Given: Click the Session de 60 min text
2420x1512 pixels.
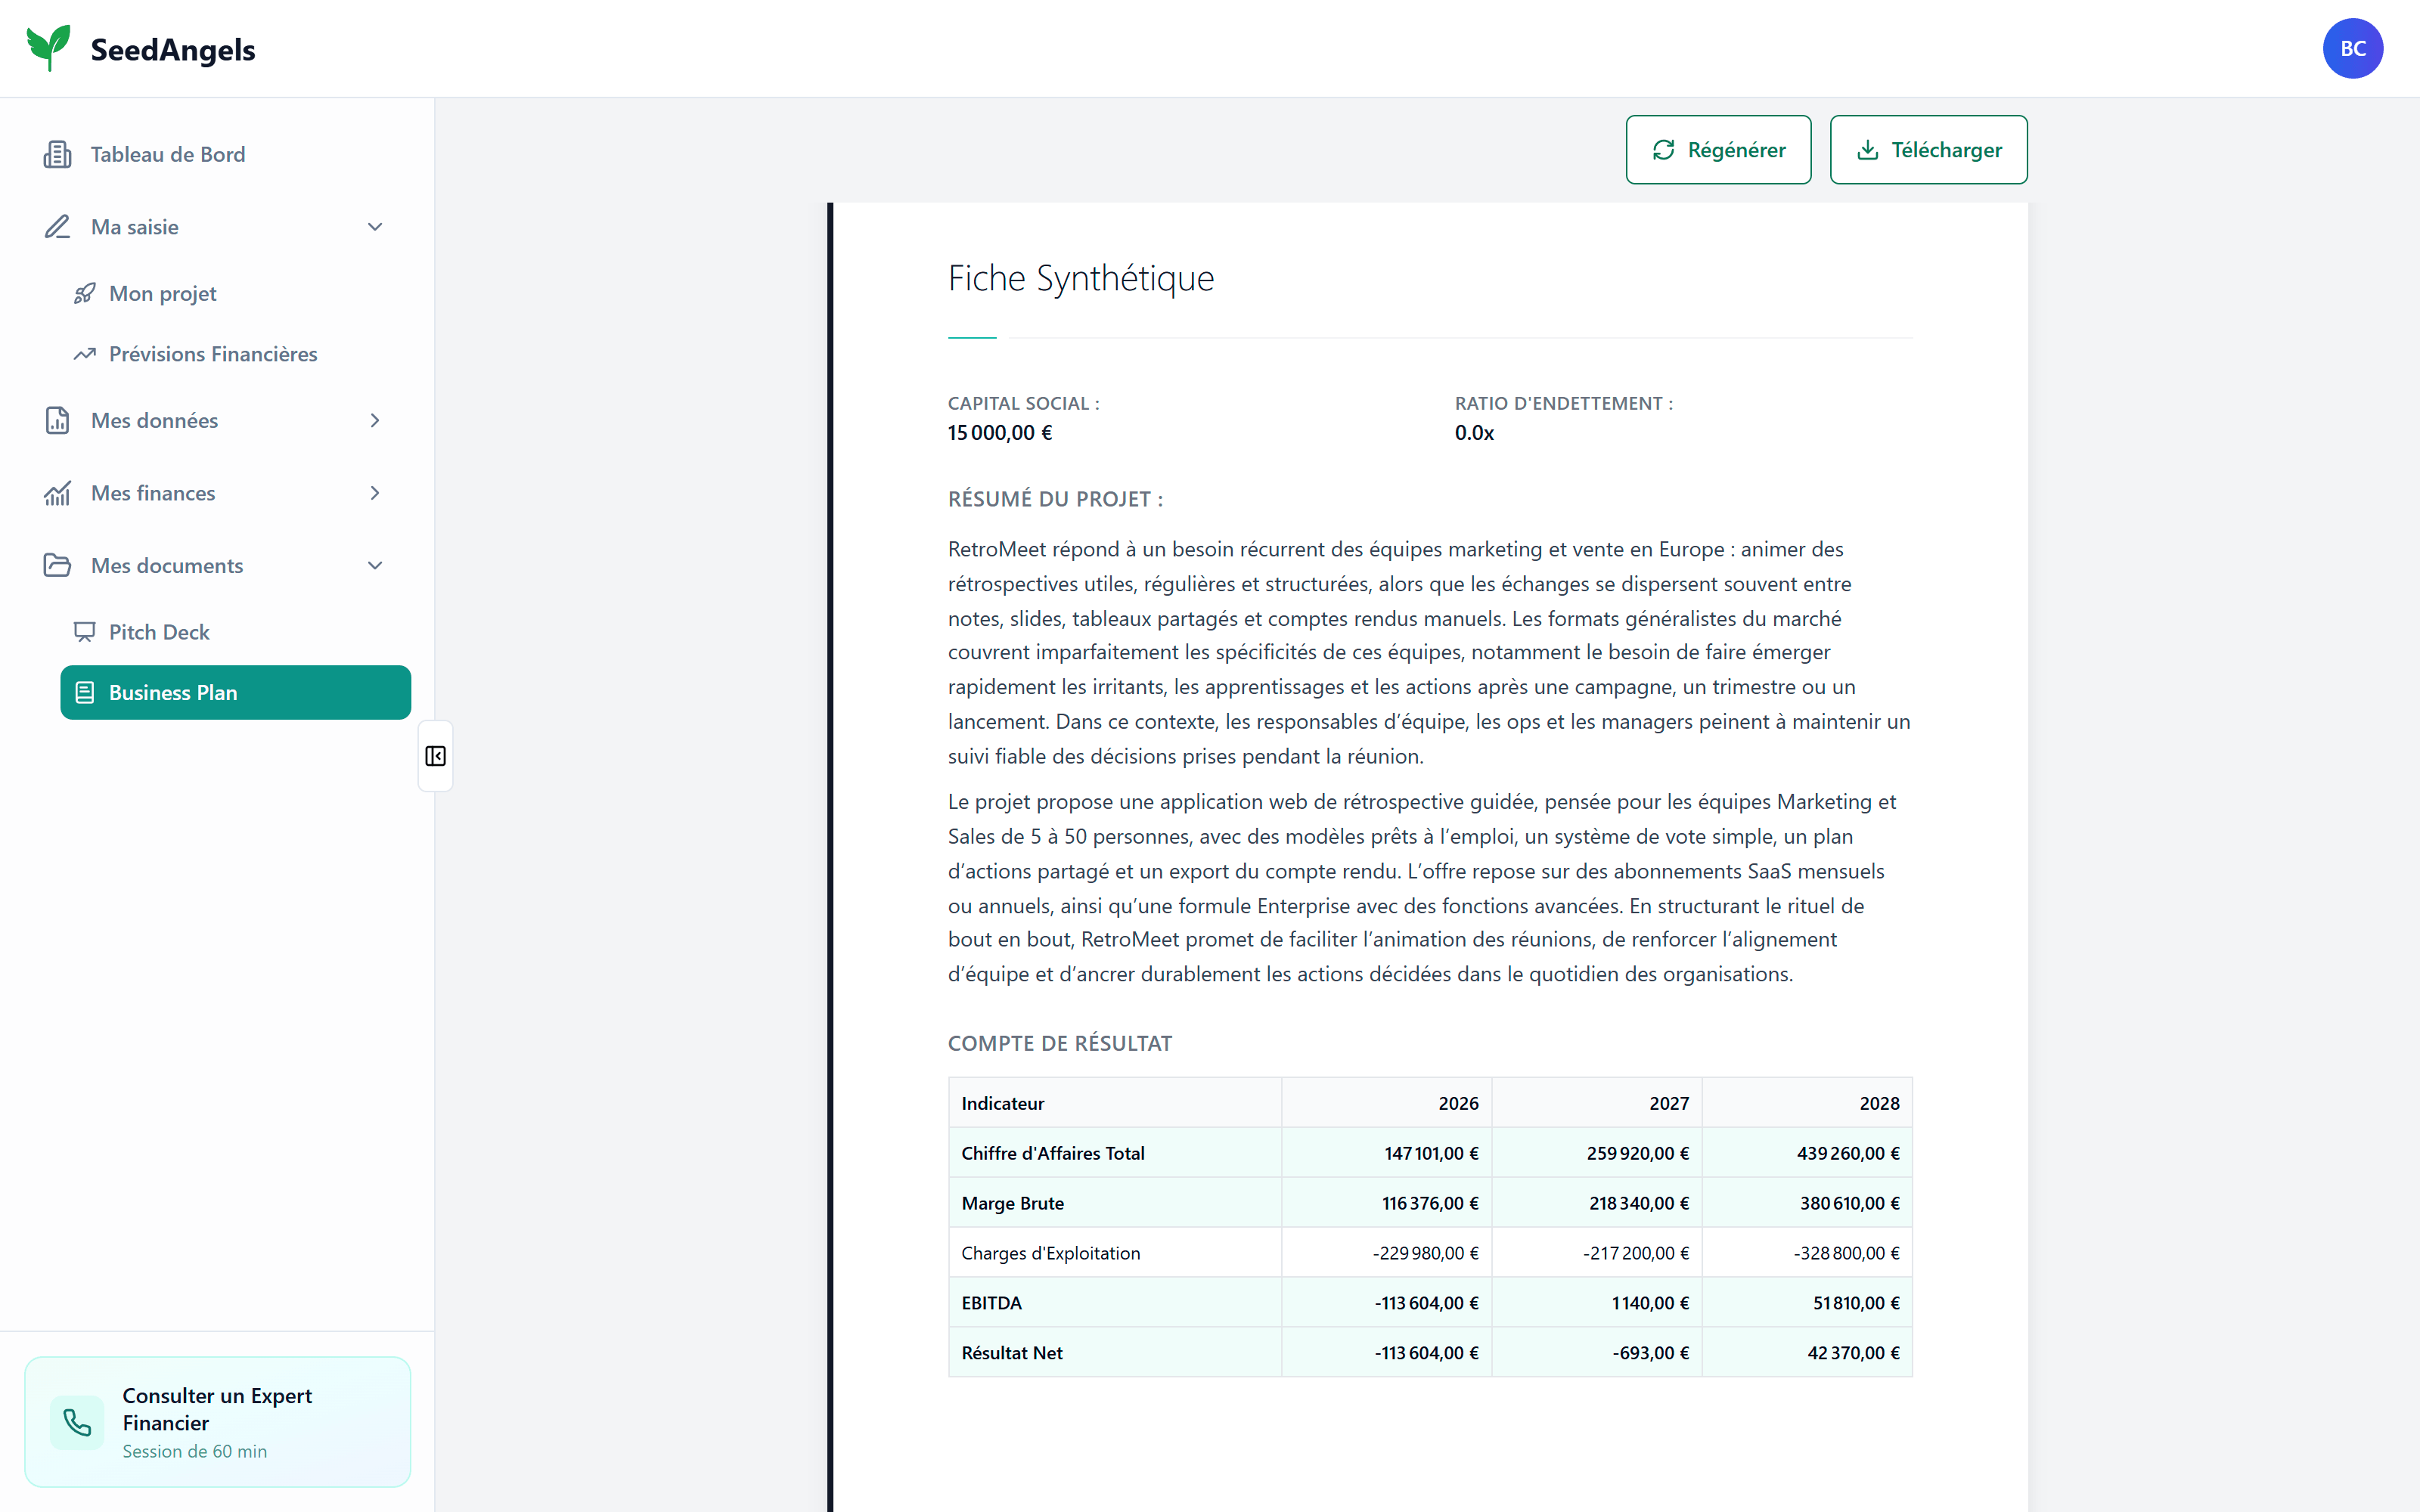Looking at the screenshot, I should [x=195, y=1451].
